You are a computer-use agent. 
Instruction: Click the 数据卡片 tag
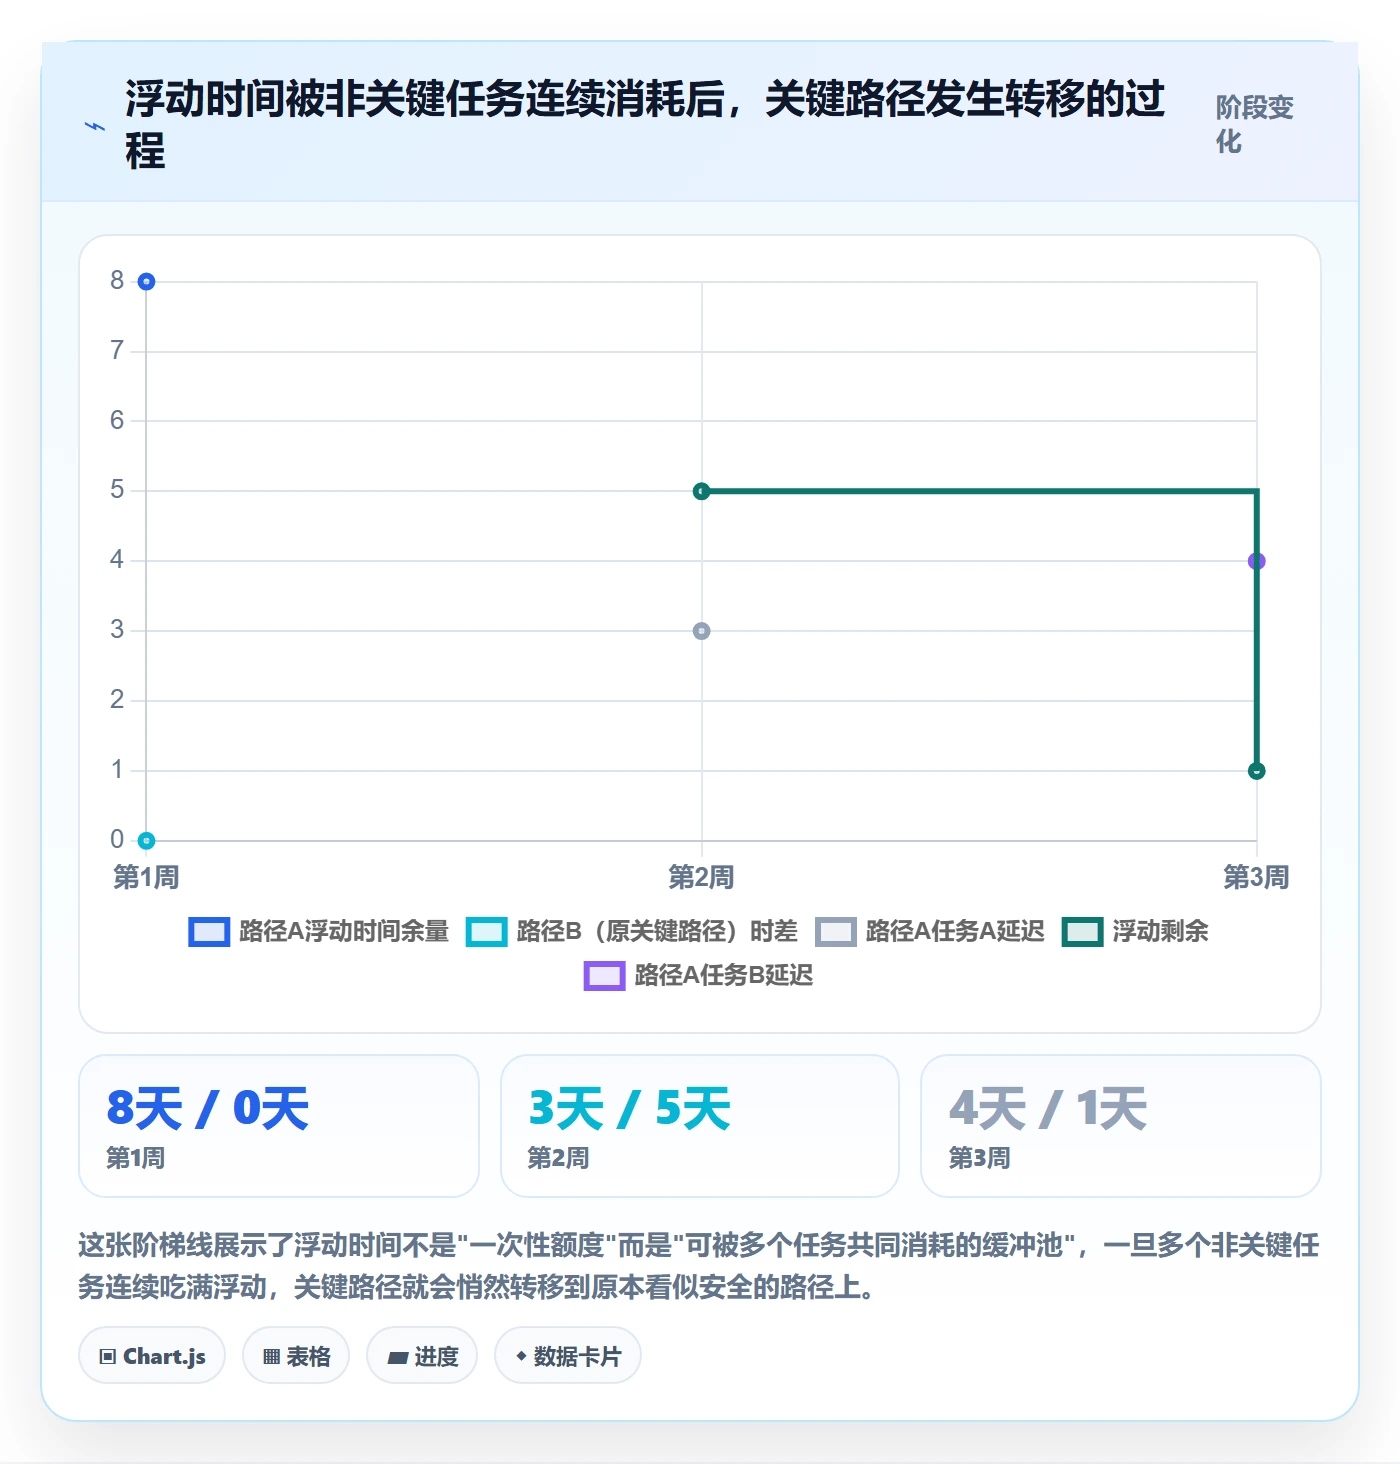(568, 1356)
